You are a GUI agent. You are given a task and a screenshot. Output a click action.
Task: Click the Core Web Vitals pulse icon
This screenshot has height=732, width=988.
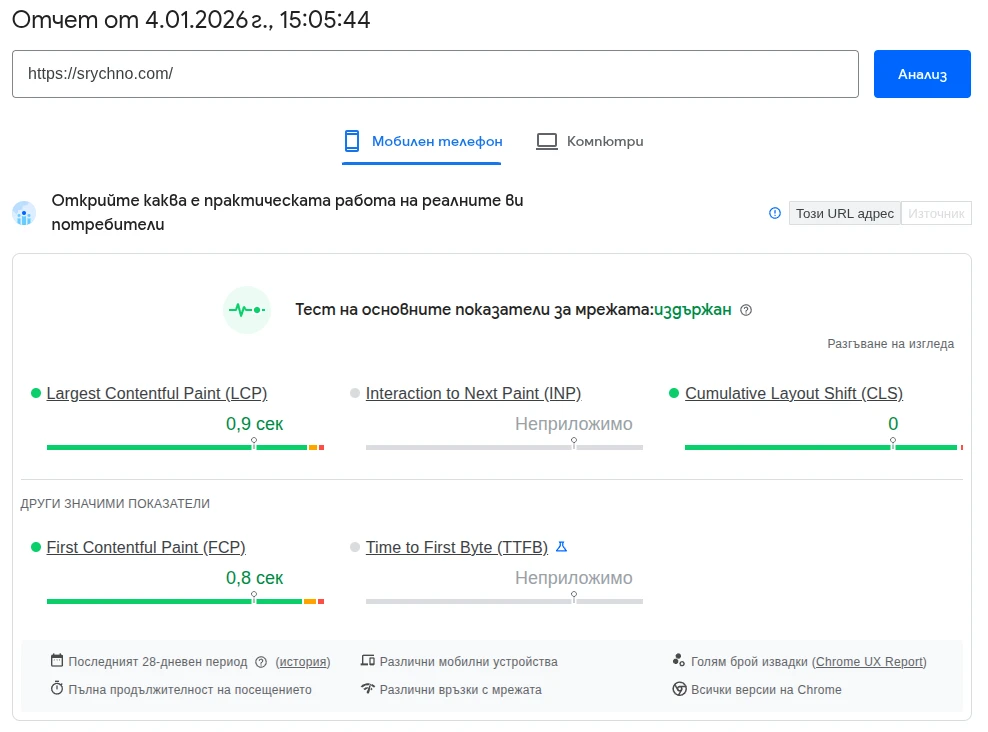point(247,310)
